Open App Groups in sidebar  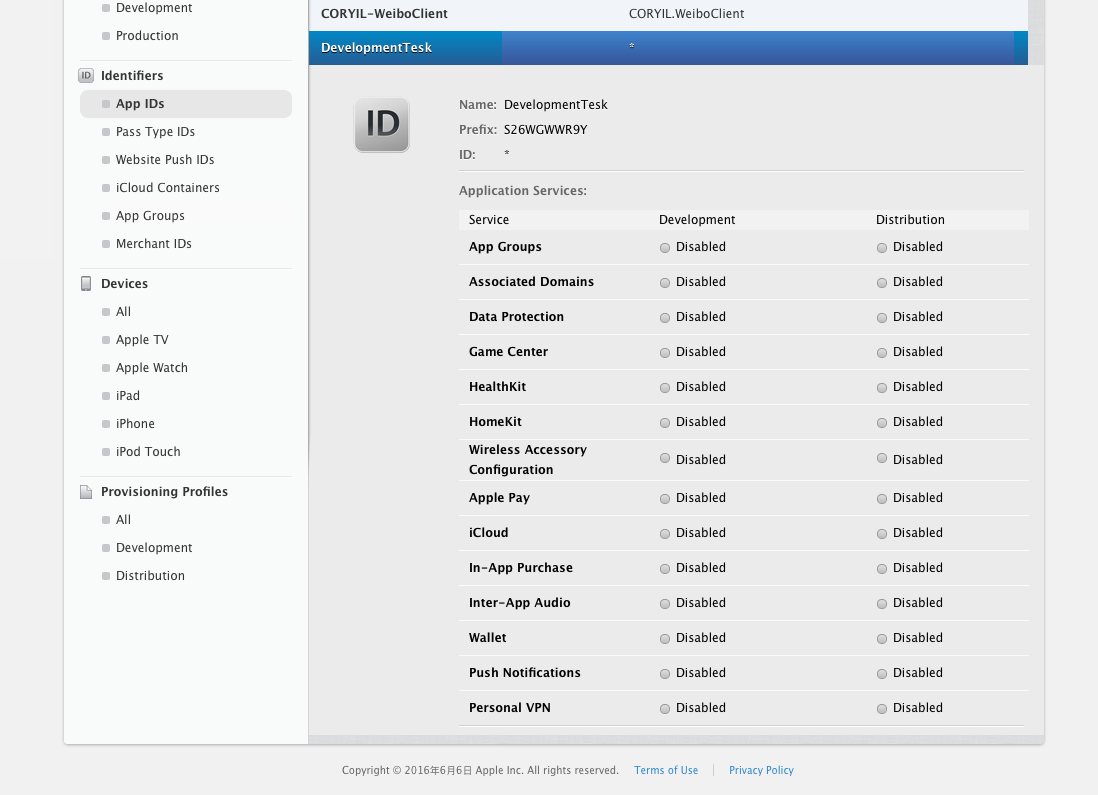click(150, 216)
